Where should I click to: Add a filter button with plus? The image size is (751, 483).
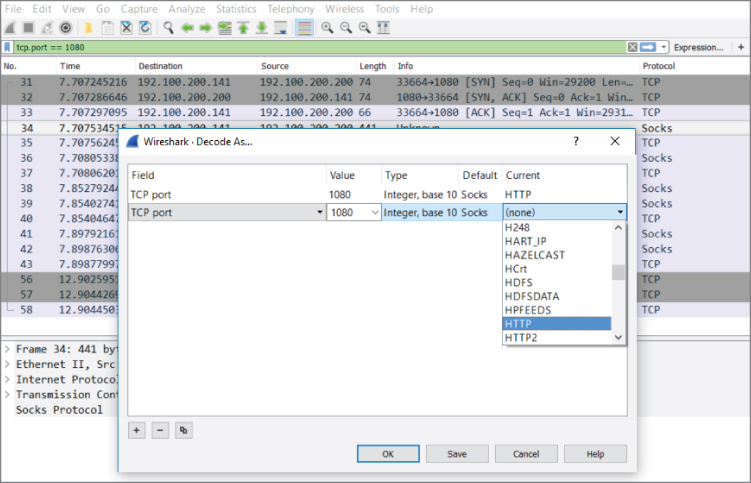741,47
